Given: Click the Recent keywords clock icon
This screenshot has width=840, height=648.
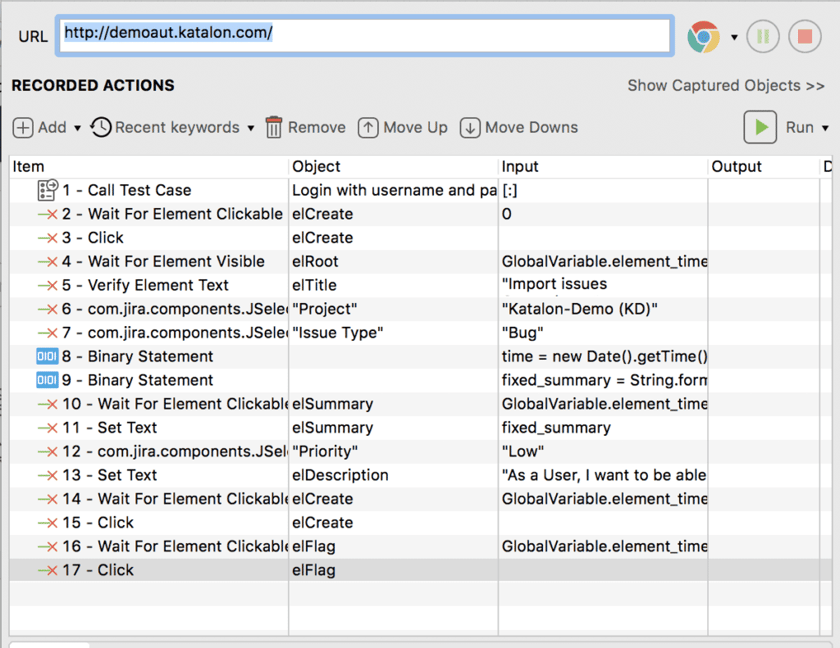Looking at the screenshot, I should point(101,127).
